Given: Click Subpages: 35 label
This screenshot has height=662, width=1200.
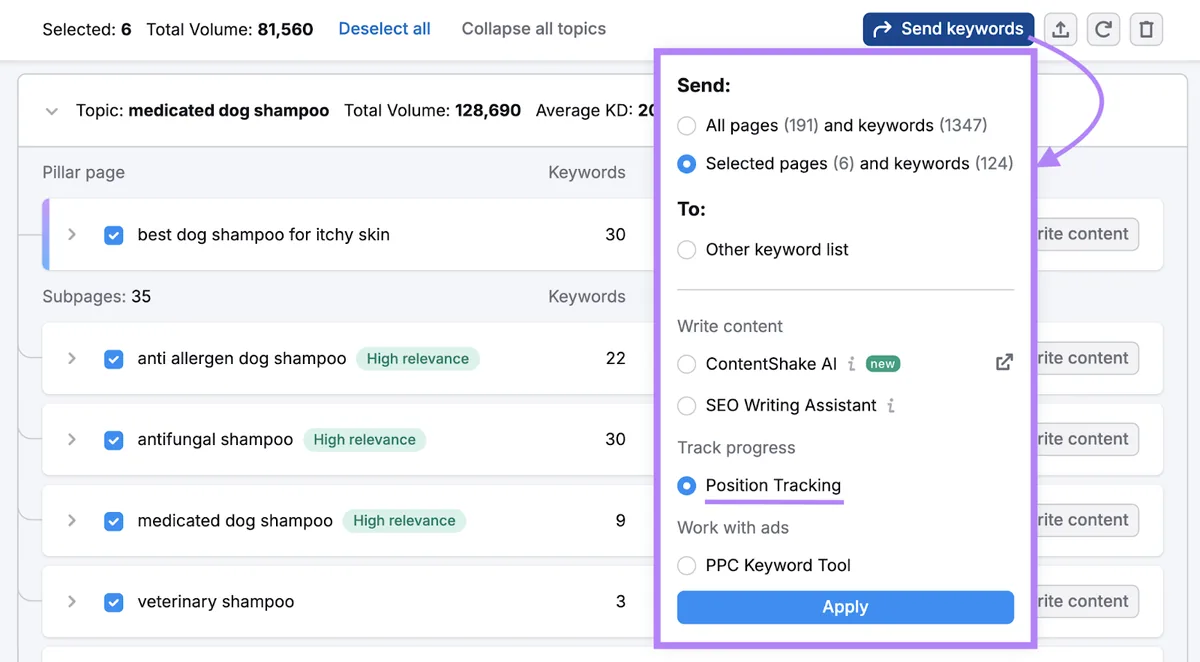Looking at the screenshot, I should [x=97, y=297].
